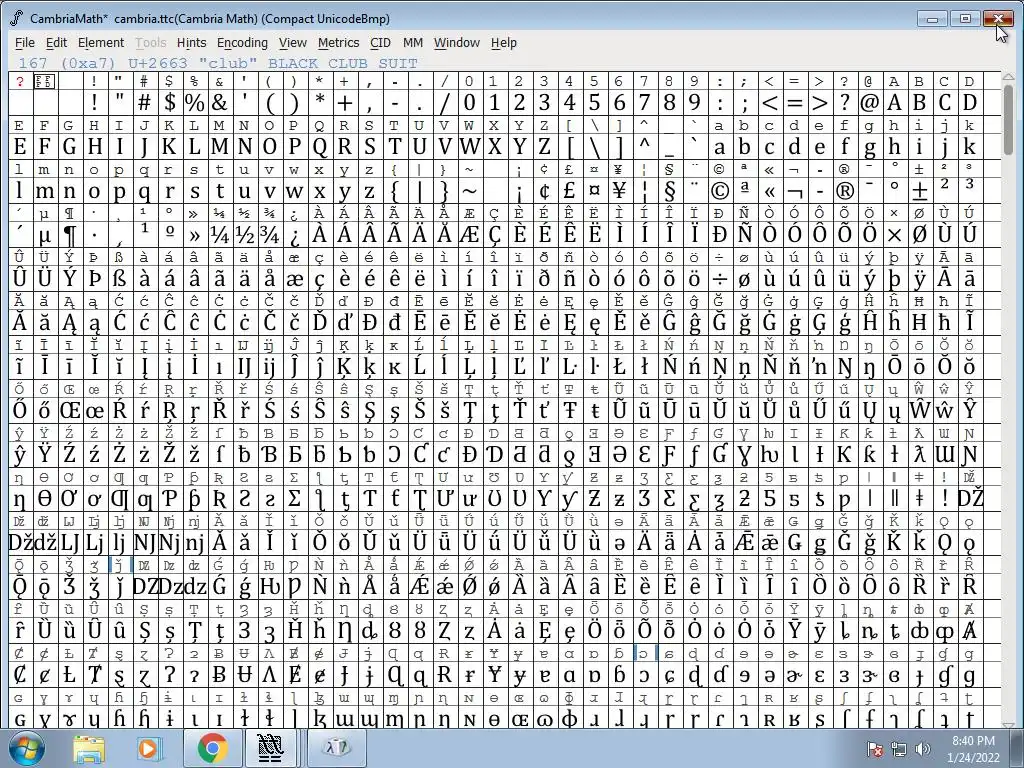
Task: Launch Windows Media Player from taskbar
Action: (x=148, y=748)
